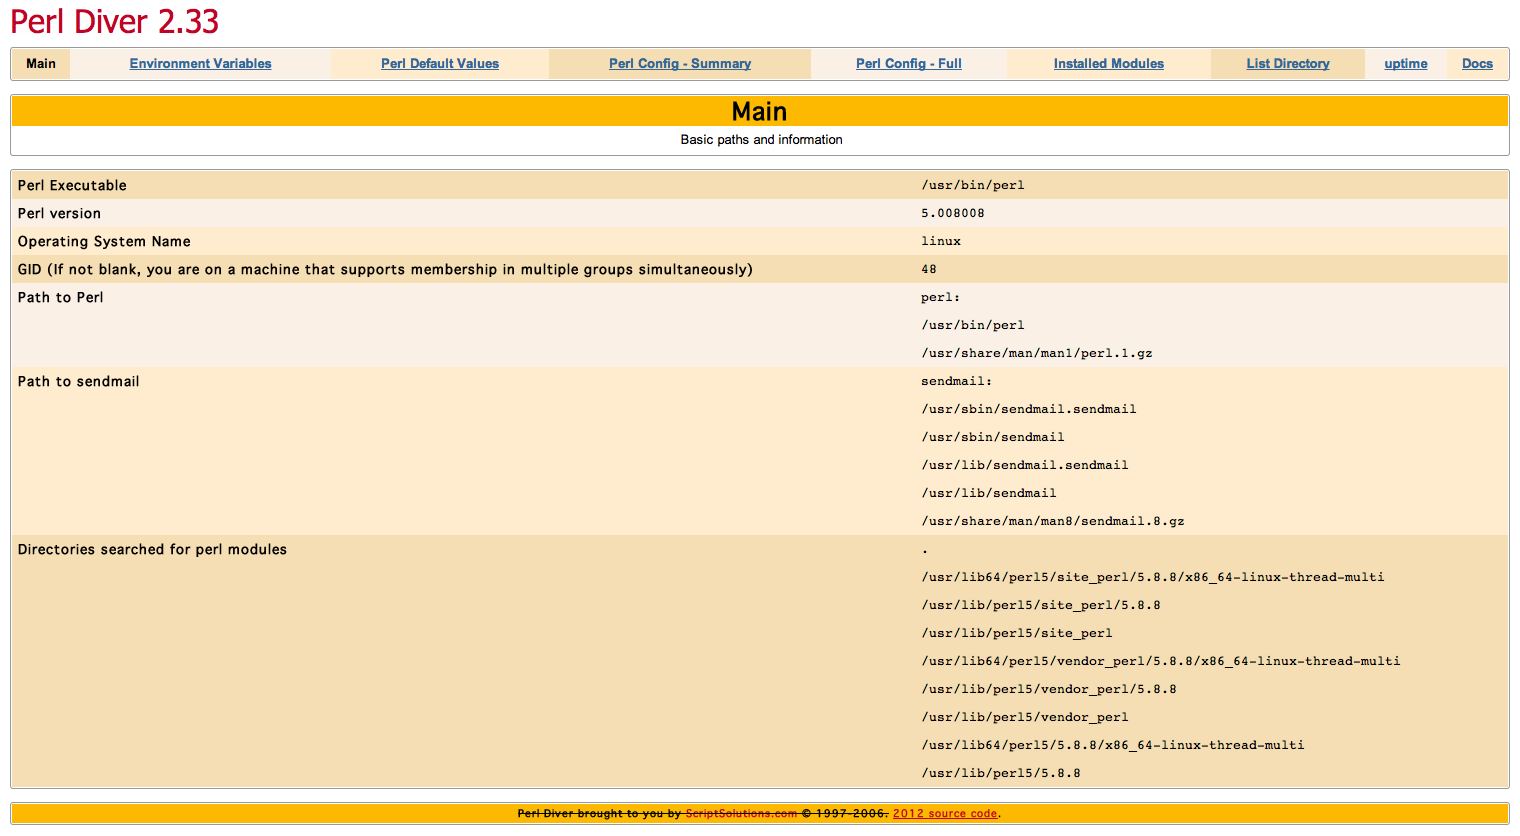Click the Perl Diver 2.33 page title

tap(115, 21)
